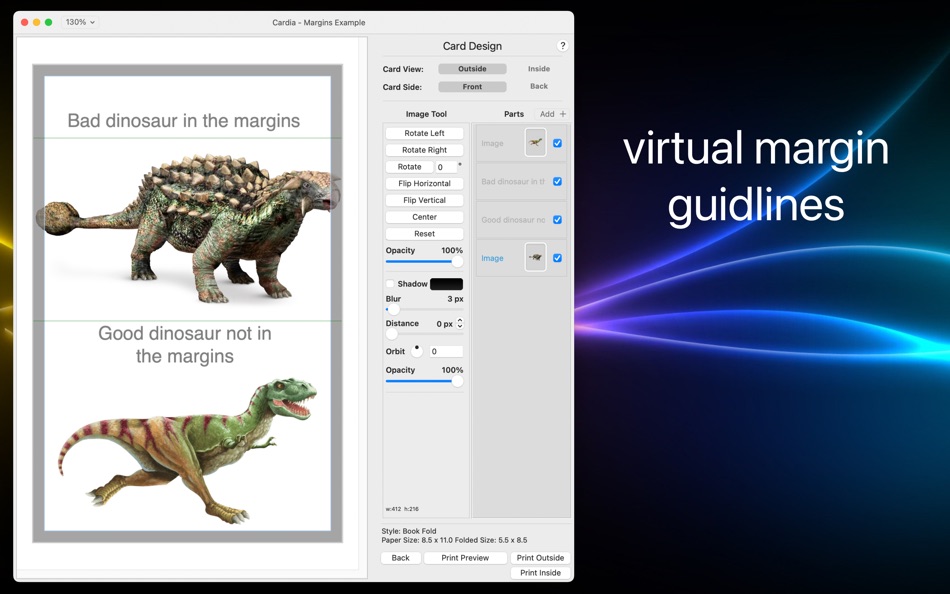Click Rotate Right button
The width and height of the screenshot is (950, 594).
425,150
